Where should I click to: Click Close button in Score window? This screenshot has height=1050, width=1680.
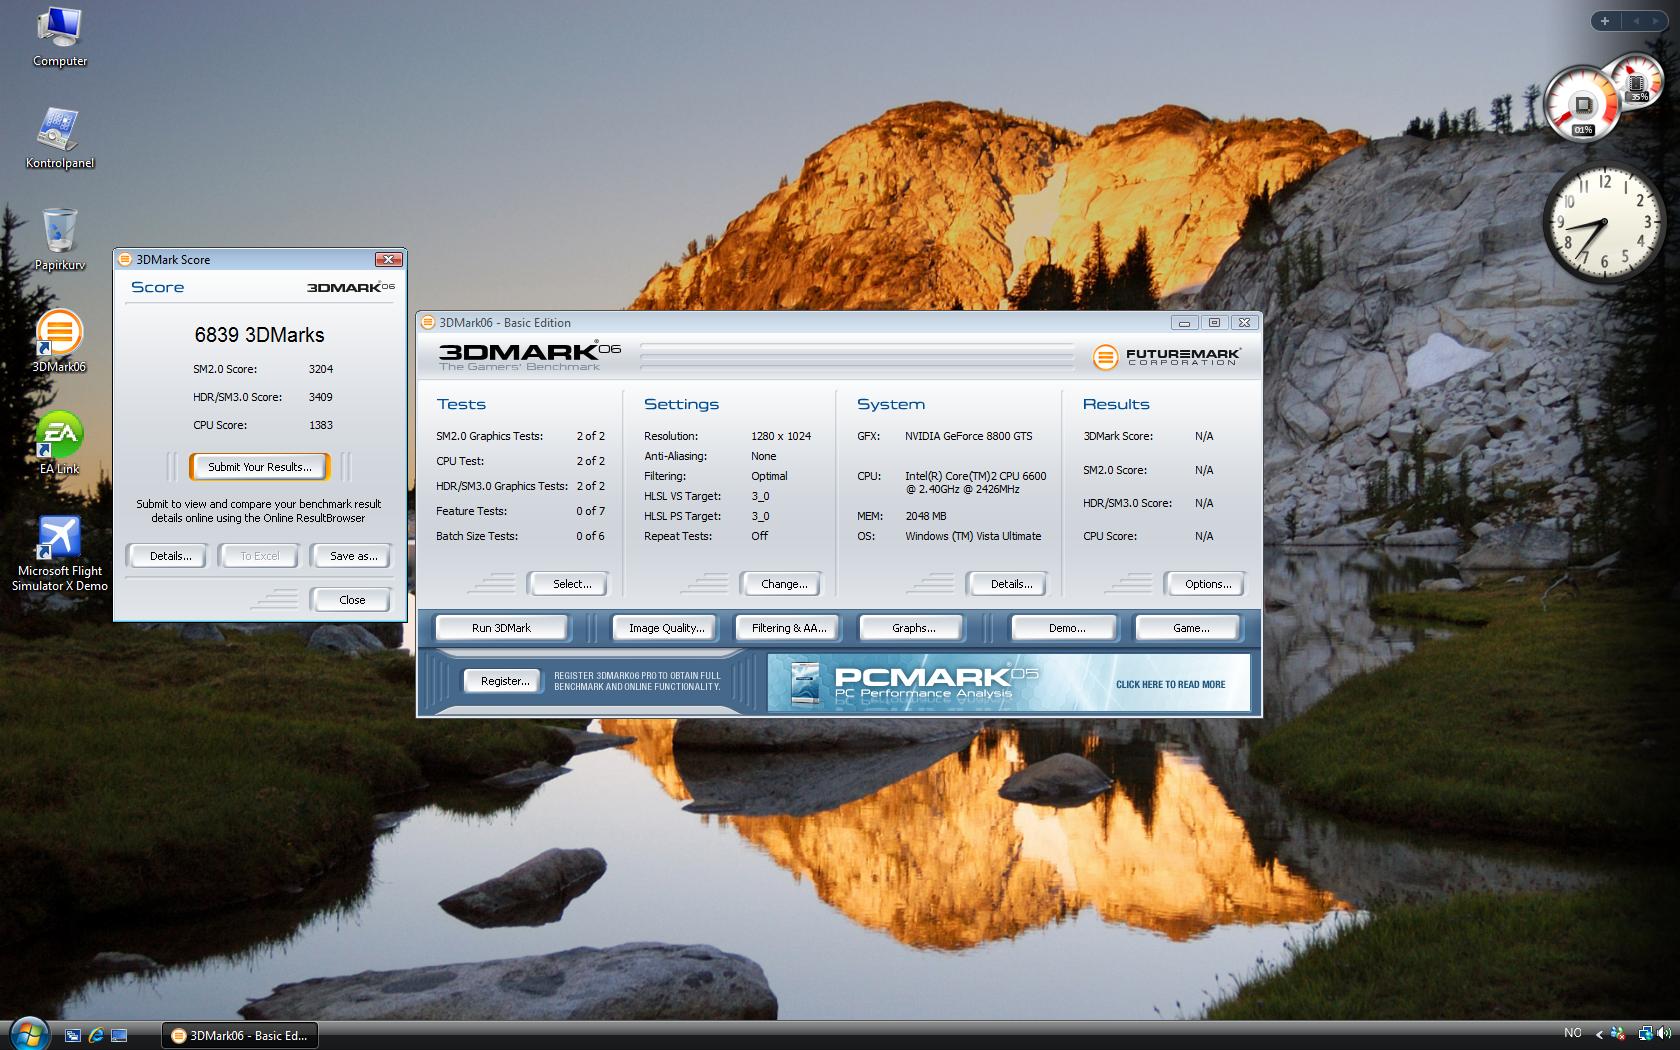[352, 600]
